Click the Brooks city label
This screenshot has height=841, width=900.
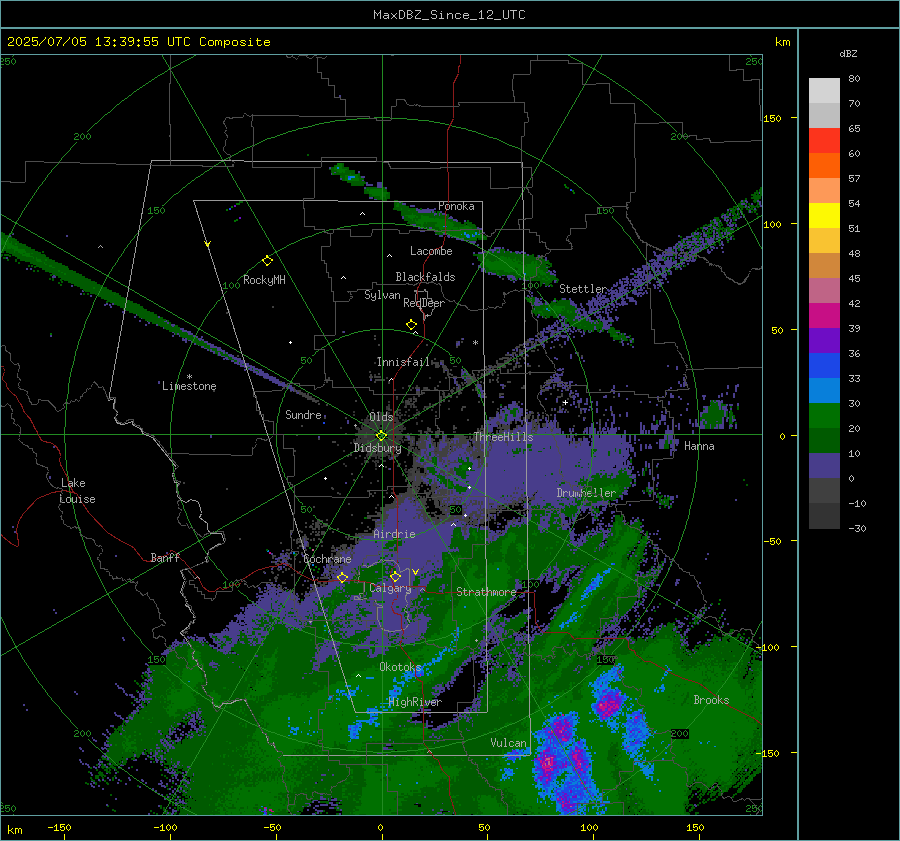711,700
